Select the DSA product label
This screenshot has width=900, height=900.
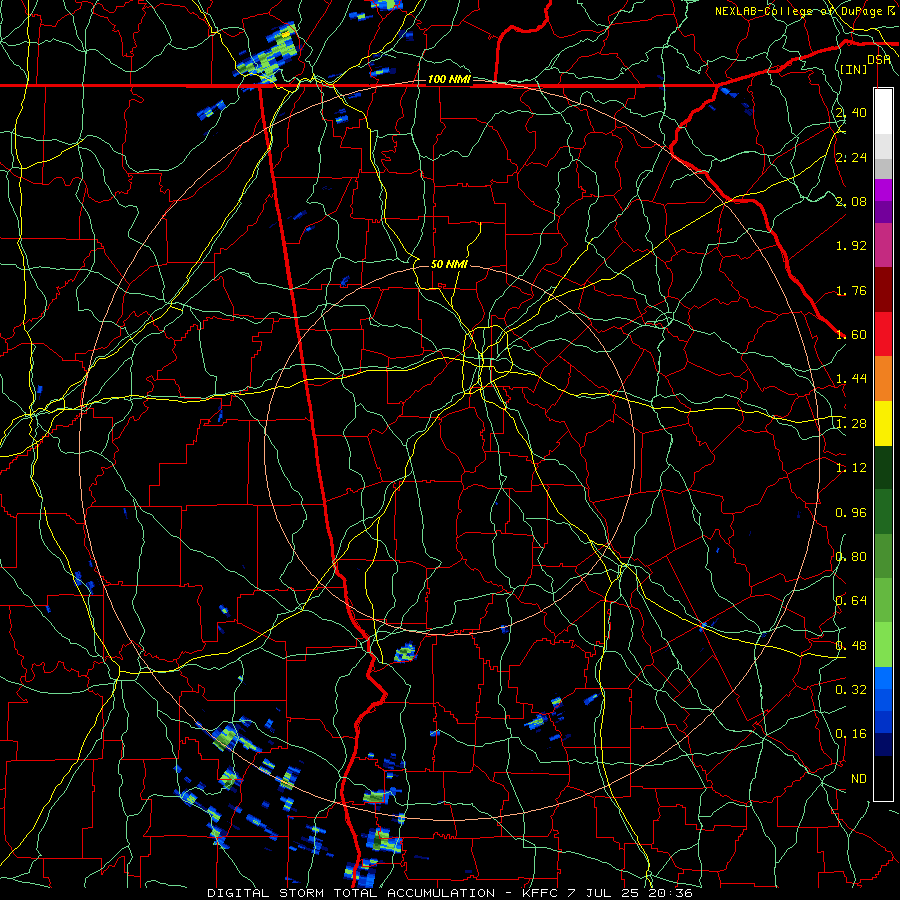point(879,60)
